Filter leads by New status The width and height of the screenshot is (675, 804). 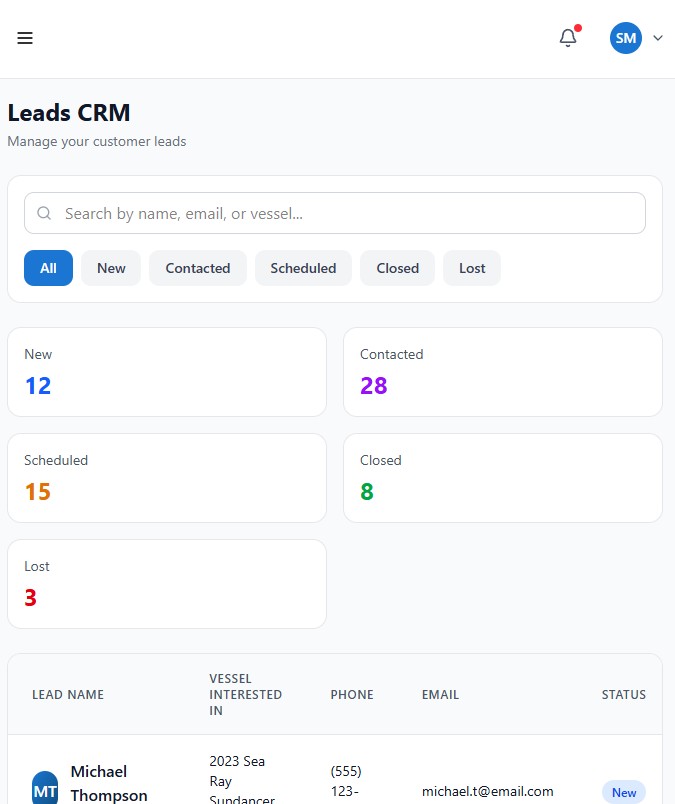point(111,268)
